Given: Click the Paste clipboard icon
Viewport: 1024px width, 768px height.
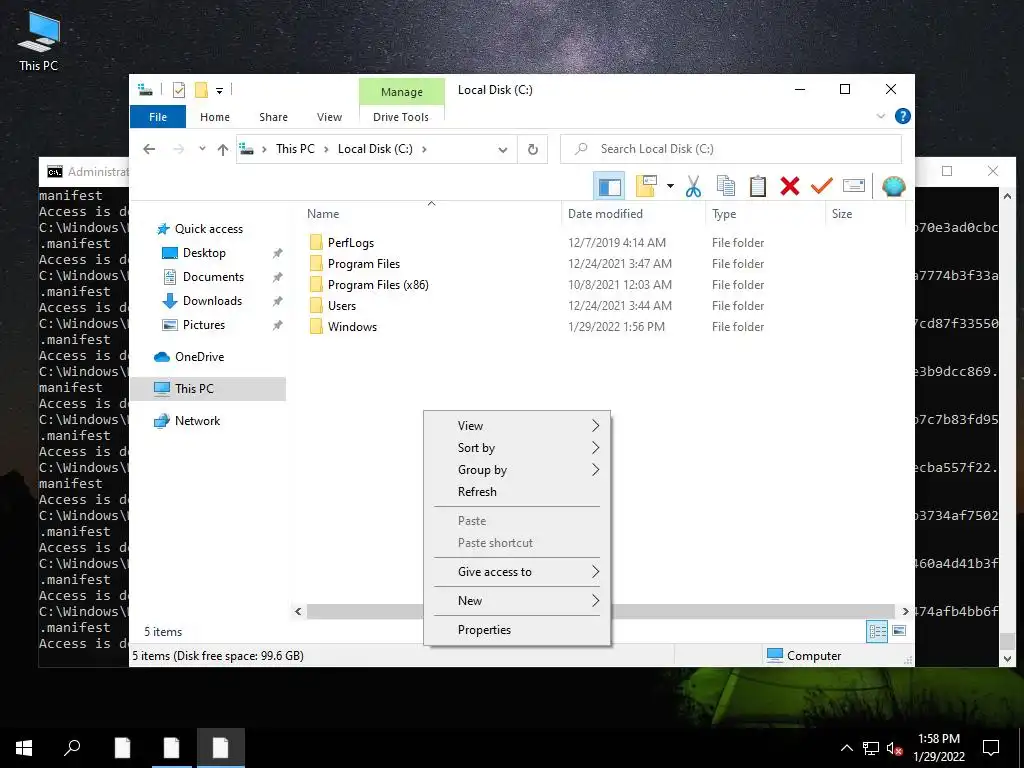Looking at the screenshot, I should pyautogui.click(x=758, y=186).
